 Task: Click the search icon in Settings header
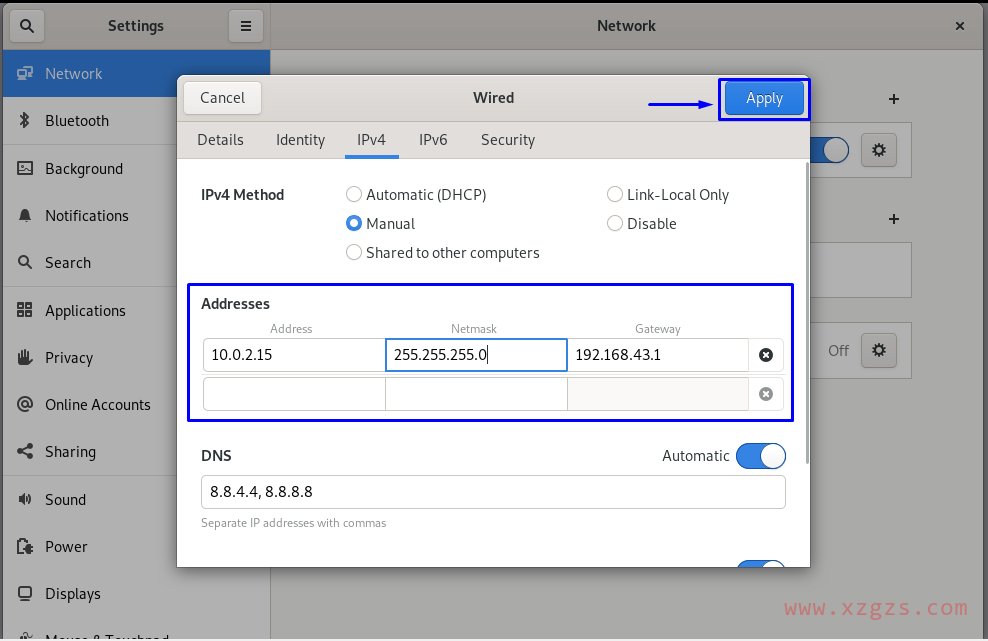pyautogui.click(x=26, y=25)
